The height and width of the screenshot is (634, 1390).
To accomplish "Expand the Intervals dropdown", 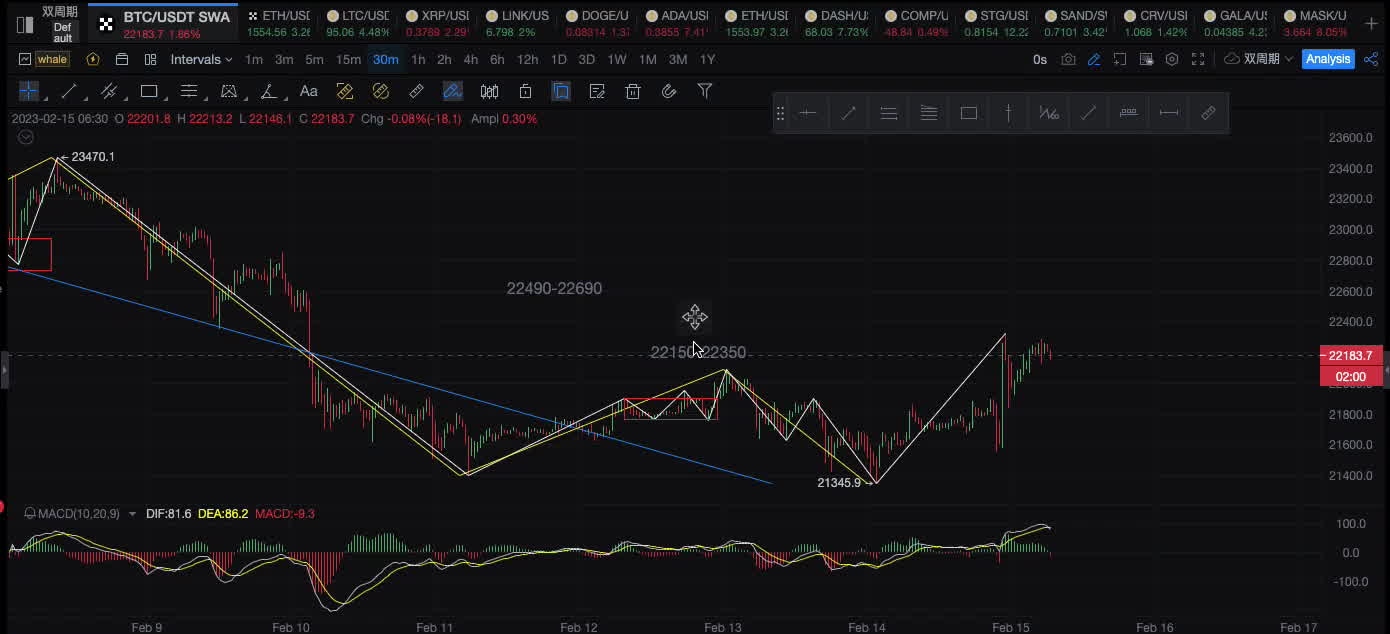I will tap(201, 59).
